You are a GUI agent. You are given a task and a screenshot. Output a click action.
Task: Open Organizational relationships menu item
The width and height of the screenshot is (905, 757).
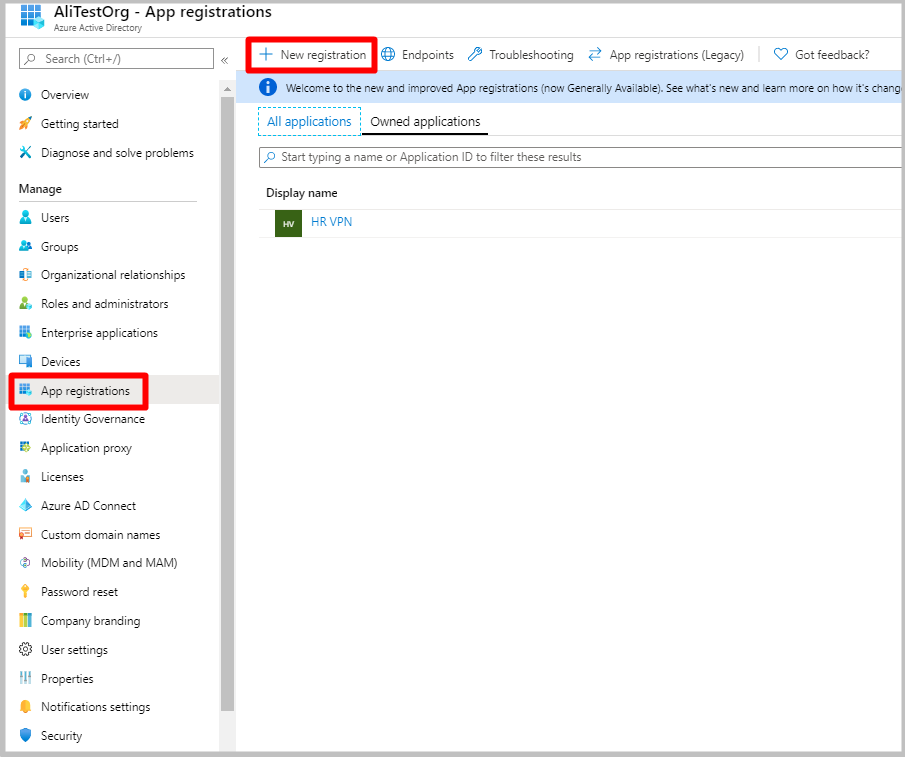(113, 275)
